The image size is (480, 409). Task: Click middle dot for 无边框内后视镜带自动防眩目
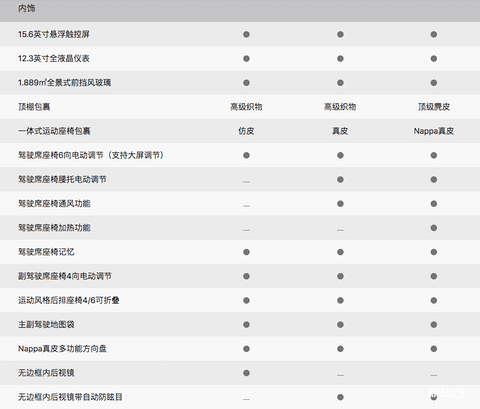click(340, 397)
